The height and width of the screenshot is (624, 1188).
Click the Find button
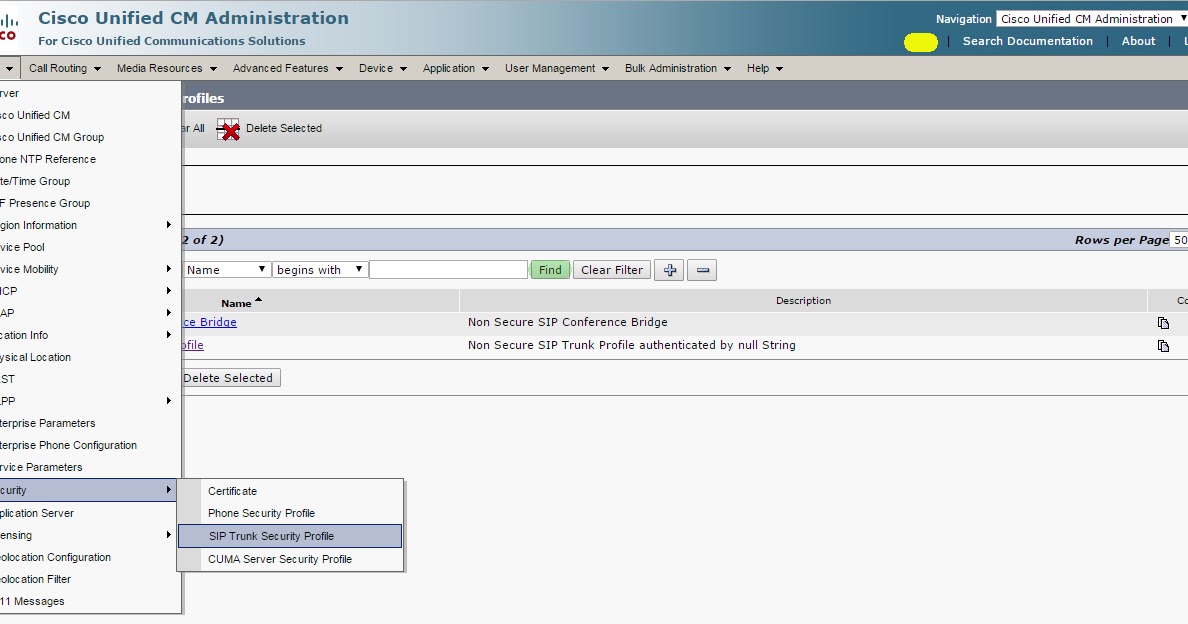point(550,270)
